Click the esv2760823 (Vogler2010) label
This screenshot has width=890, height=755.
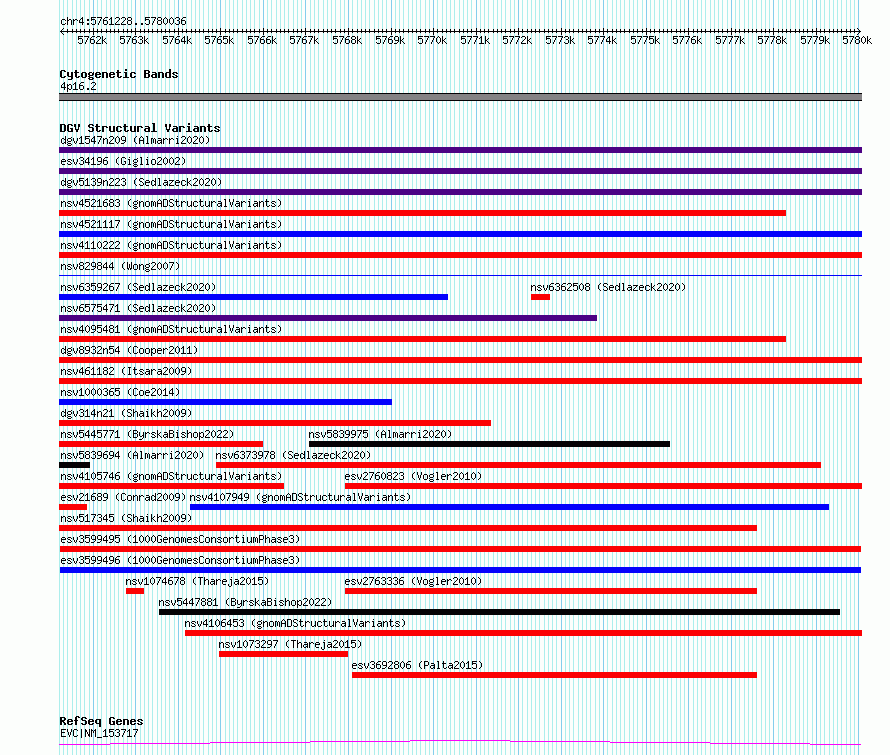(x=413, y=476)
